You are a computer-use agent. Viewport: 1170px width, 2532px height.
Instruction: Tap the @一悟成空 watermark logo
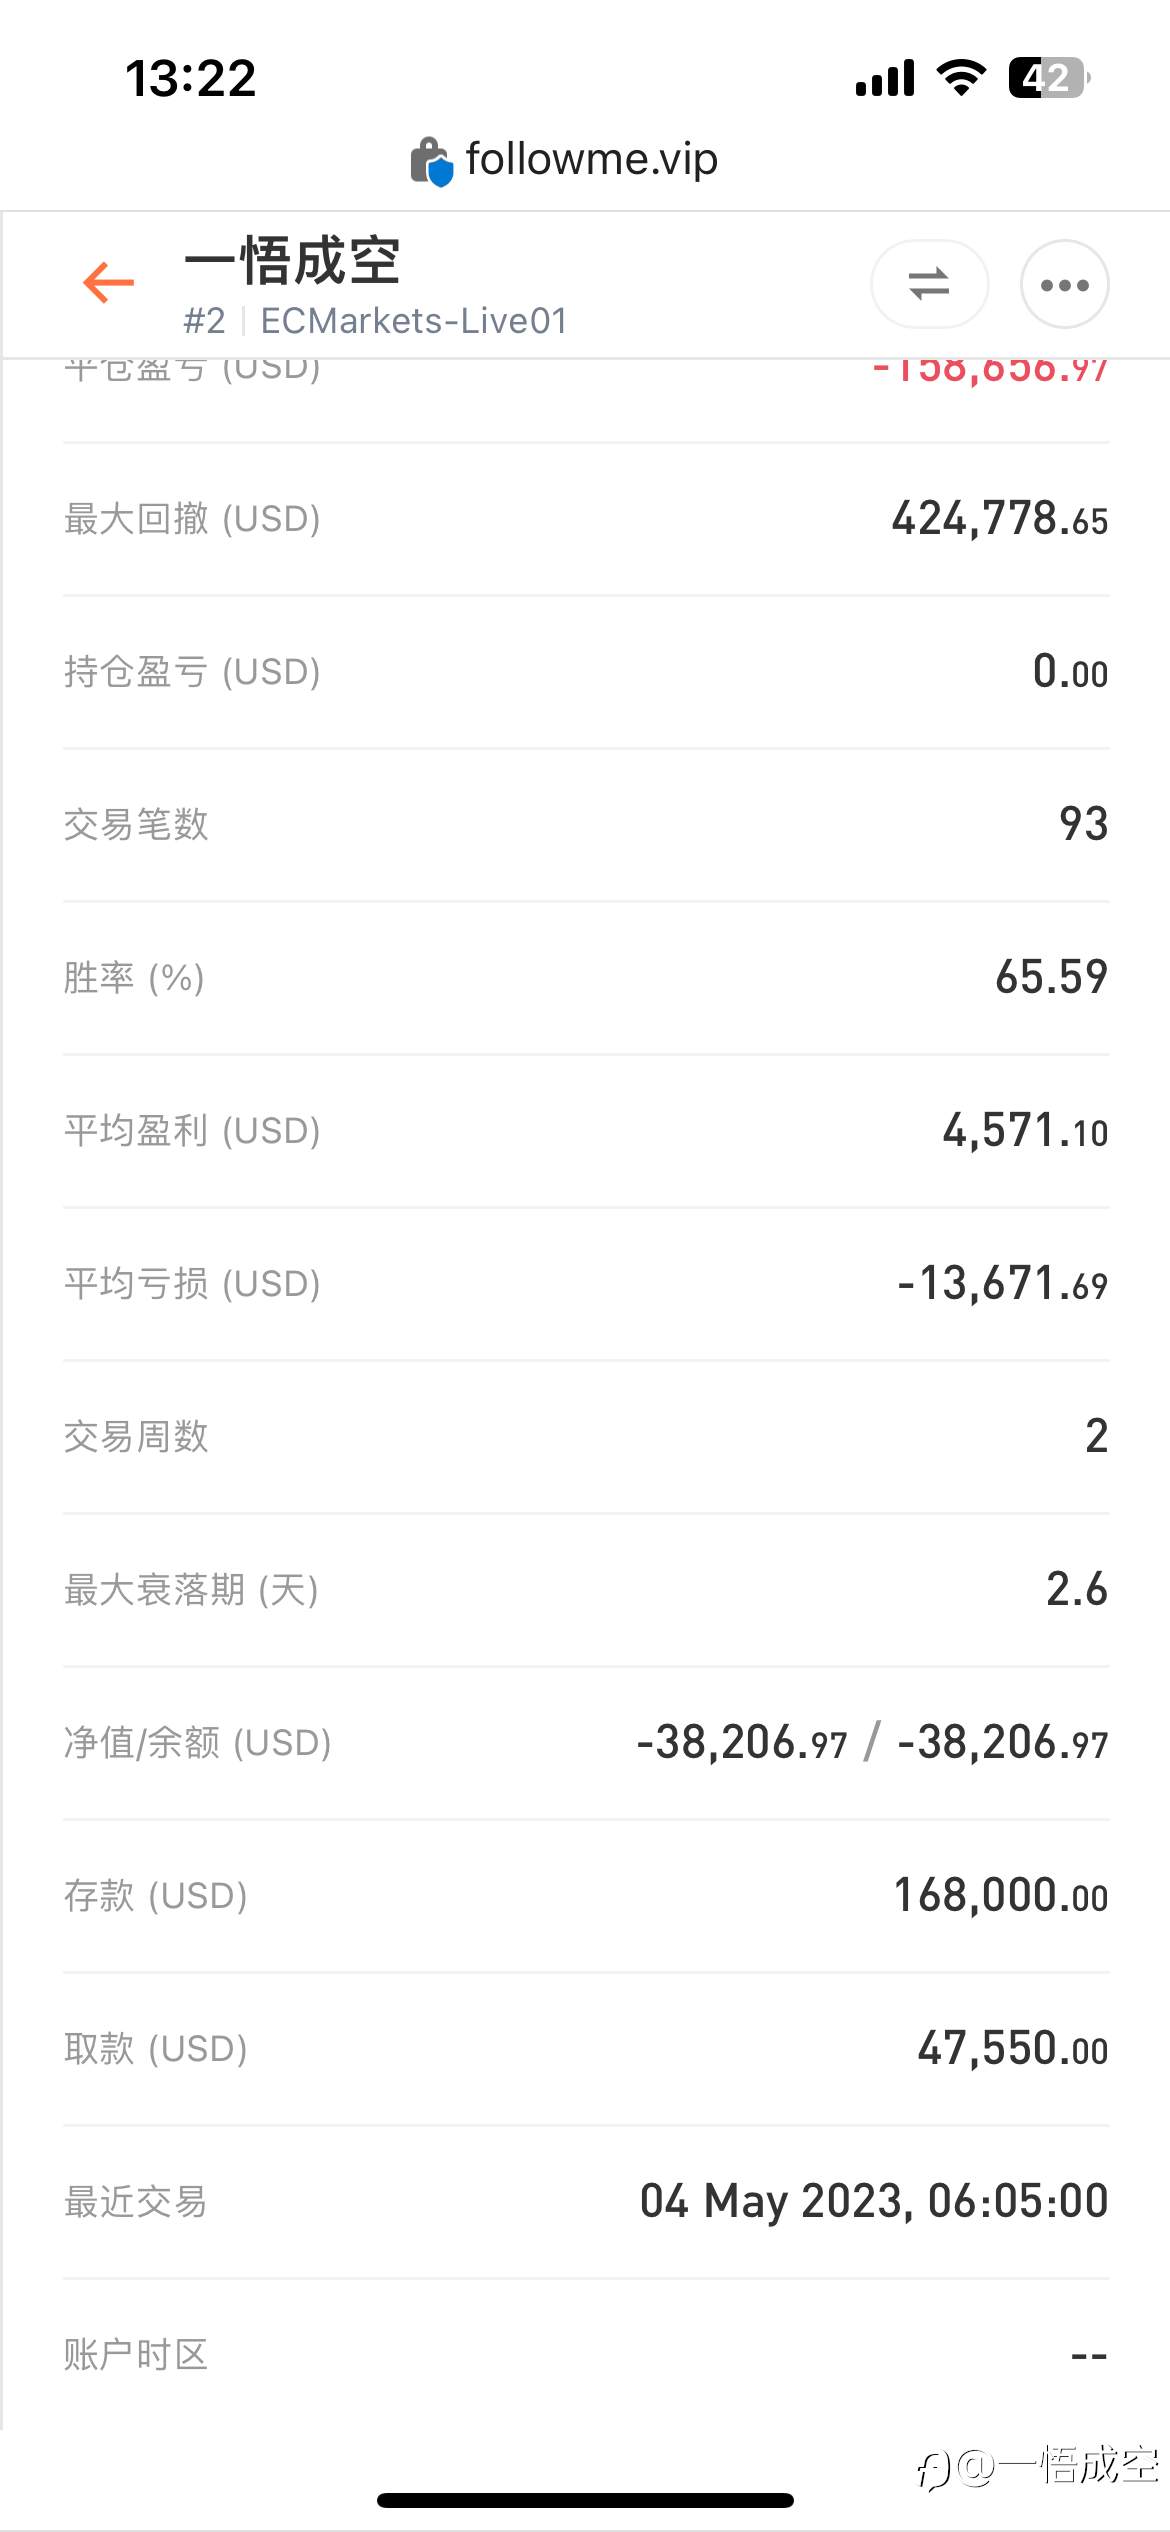[1037, 2466]
